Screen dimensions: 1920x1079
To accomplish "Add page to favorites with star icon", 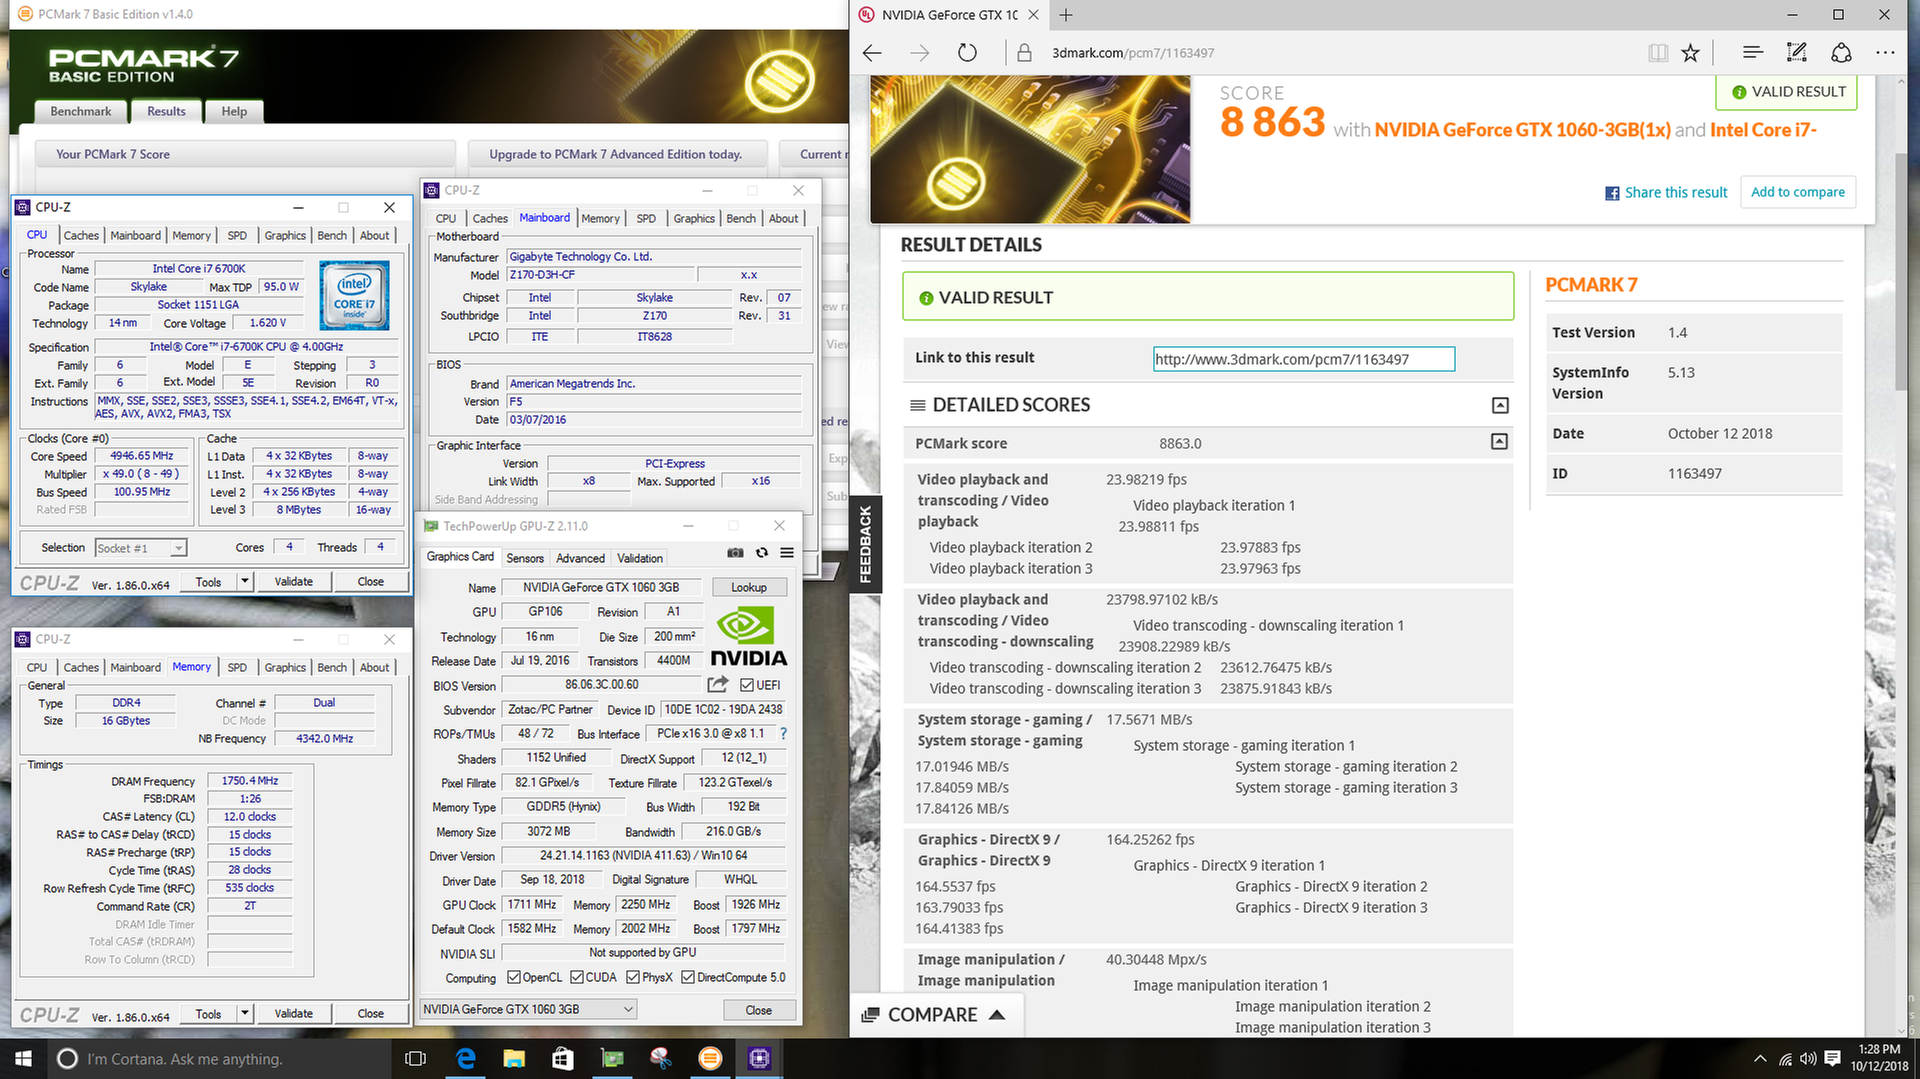I will pos(1690,53).
